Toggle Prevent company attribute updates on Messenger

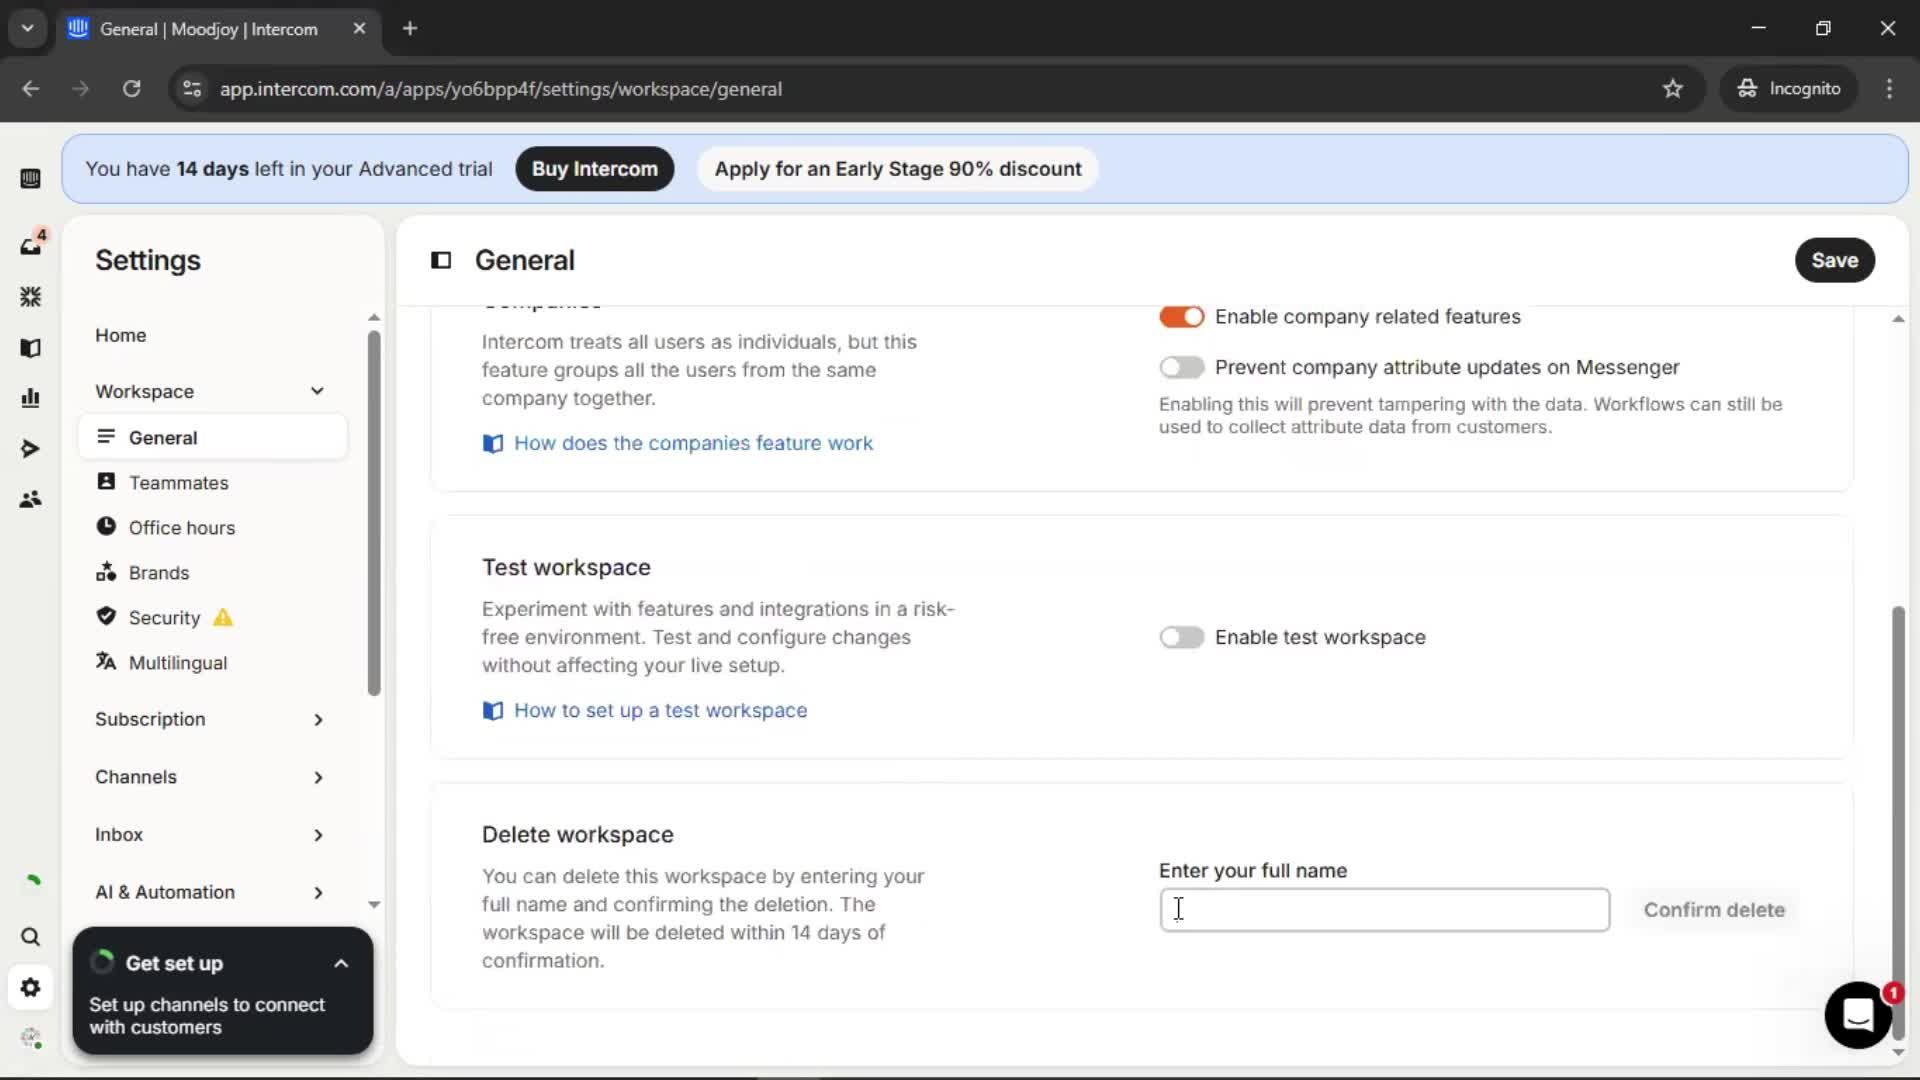[1182, 368]
